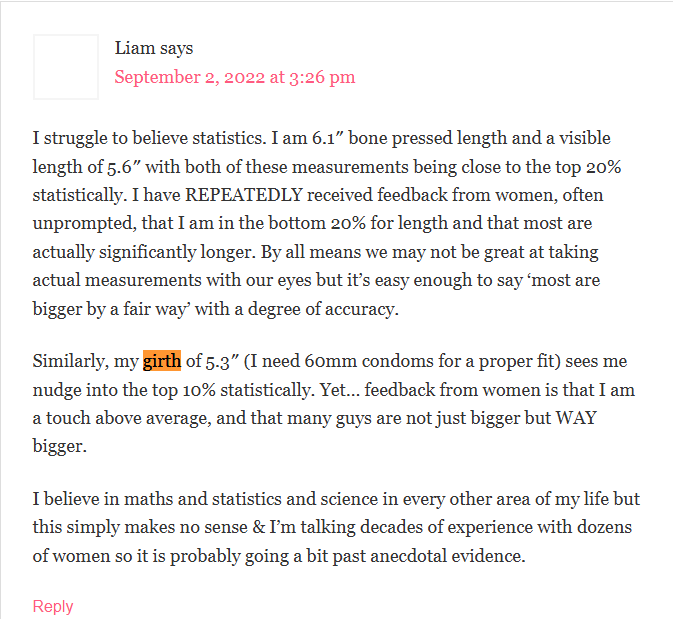The image size is (673, 619).
Task: Click the blank avatar placeholder beside Liam
Action: (x=66, y=67)
